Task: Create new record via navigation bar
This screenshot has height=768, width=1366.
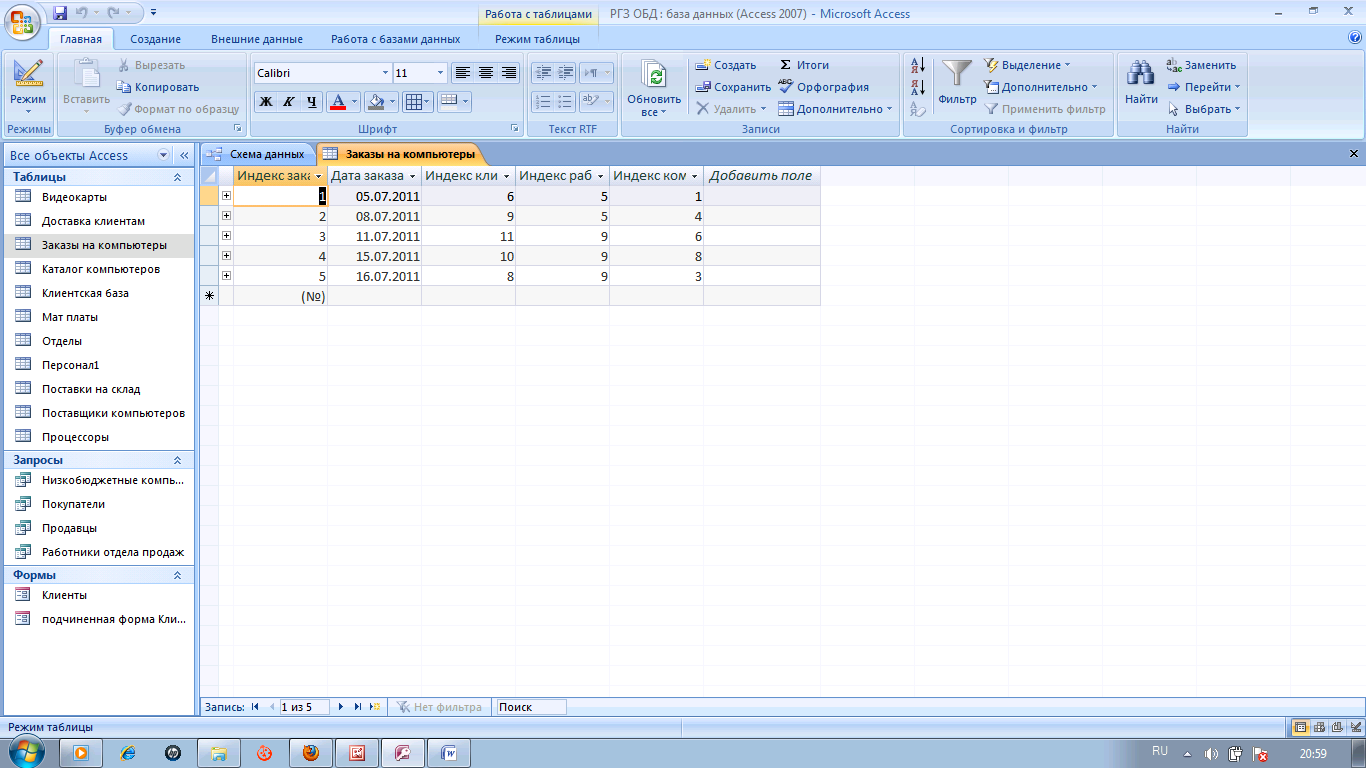Action: coord(374,707)
